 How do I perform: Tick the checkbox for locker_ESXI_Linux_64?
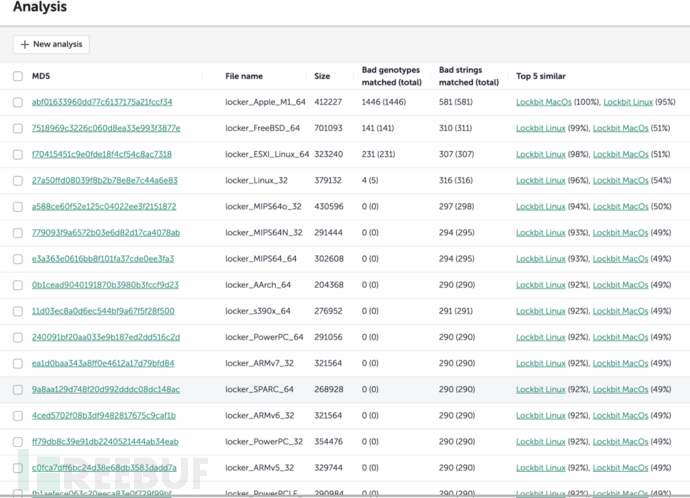[x=18, y=154]
